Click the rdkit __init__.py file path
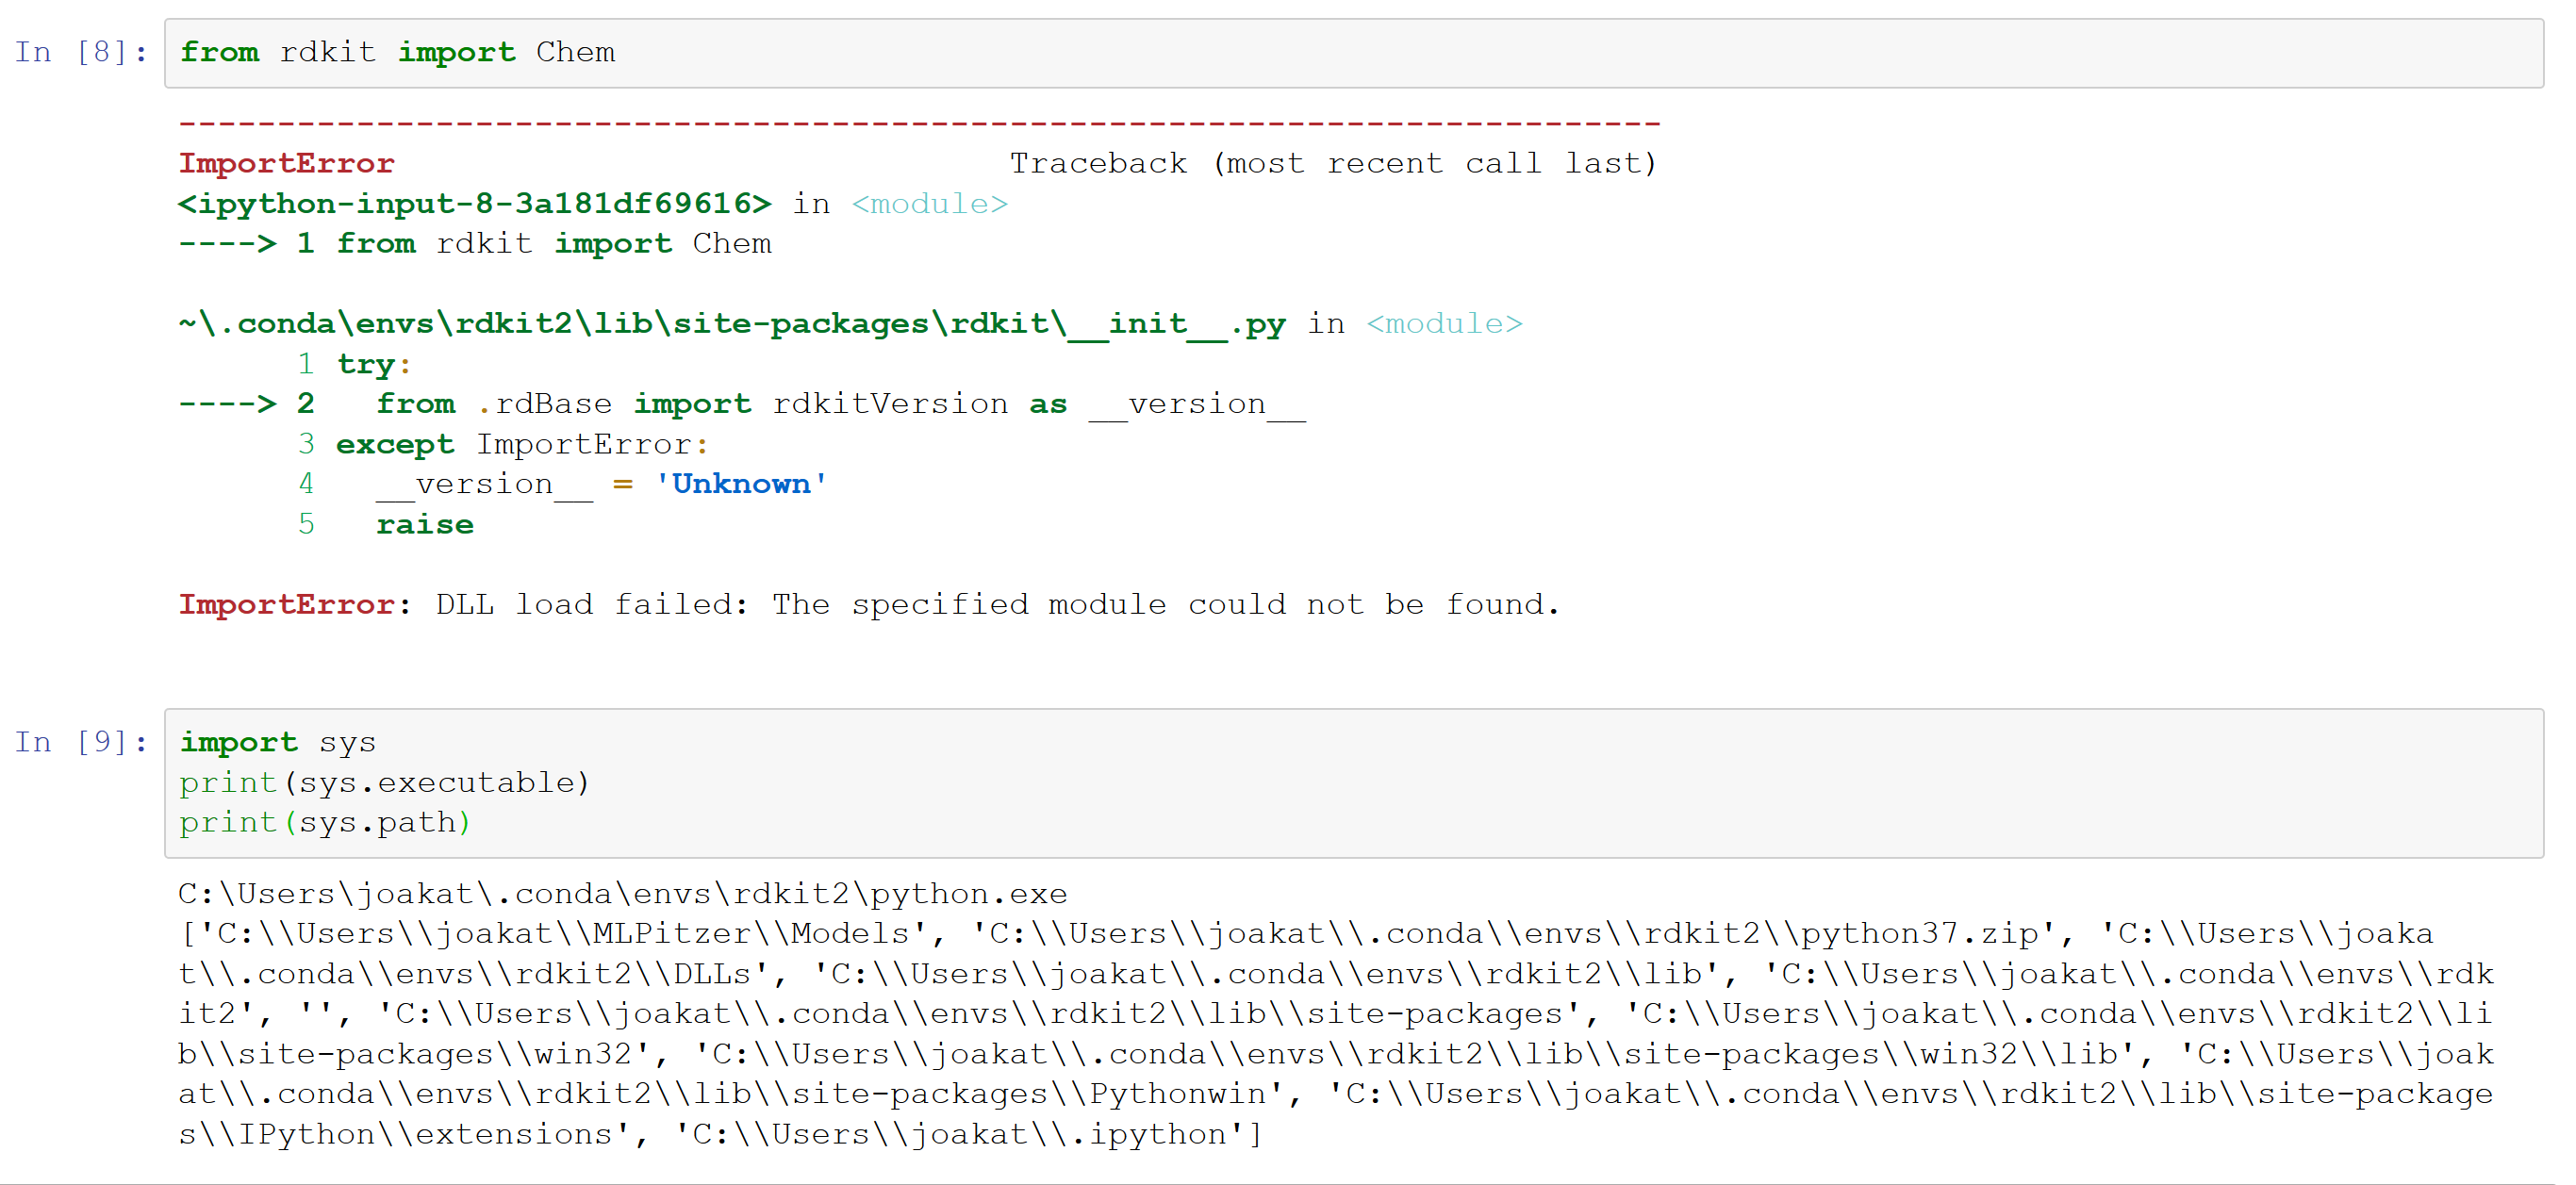The width and height of the screenshot is (2576, 1185). (x=732, y=324)
